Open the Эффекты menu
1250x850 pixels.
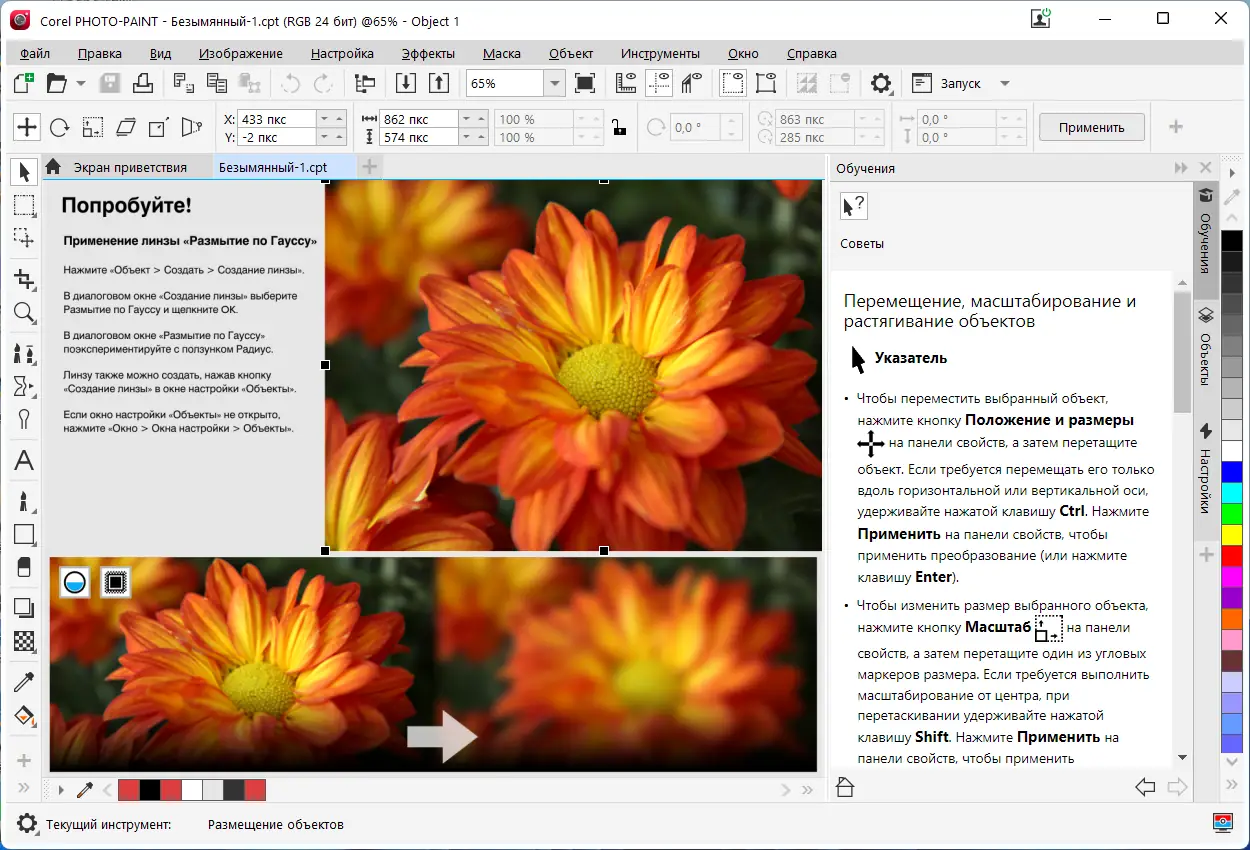(x=428, y=54)
